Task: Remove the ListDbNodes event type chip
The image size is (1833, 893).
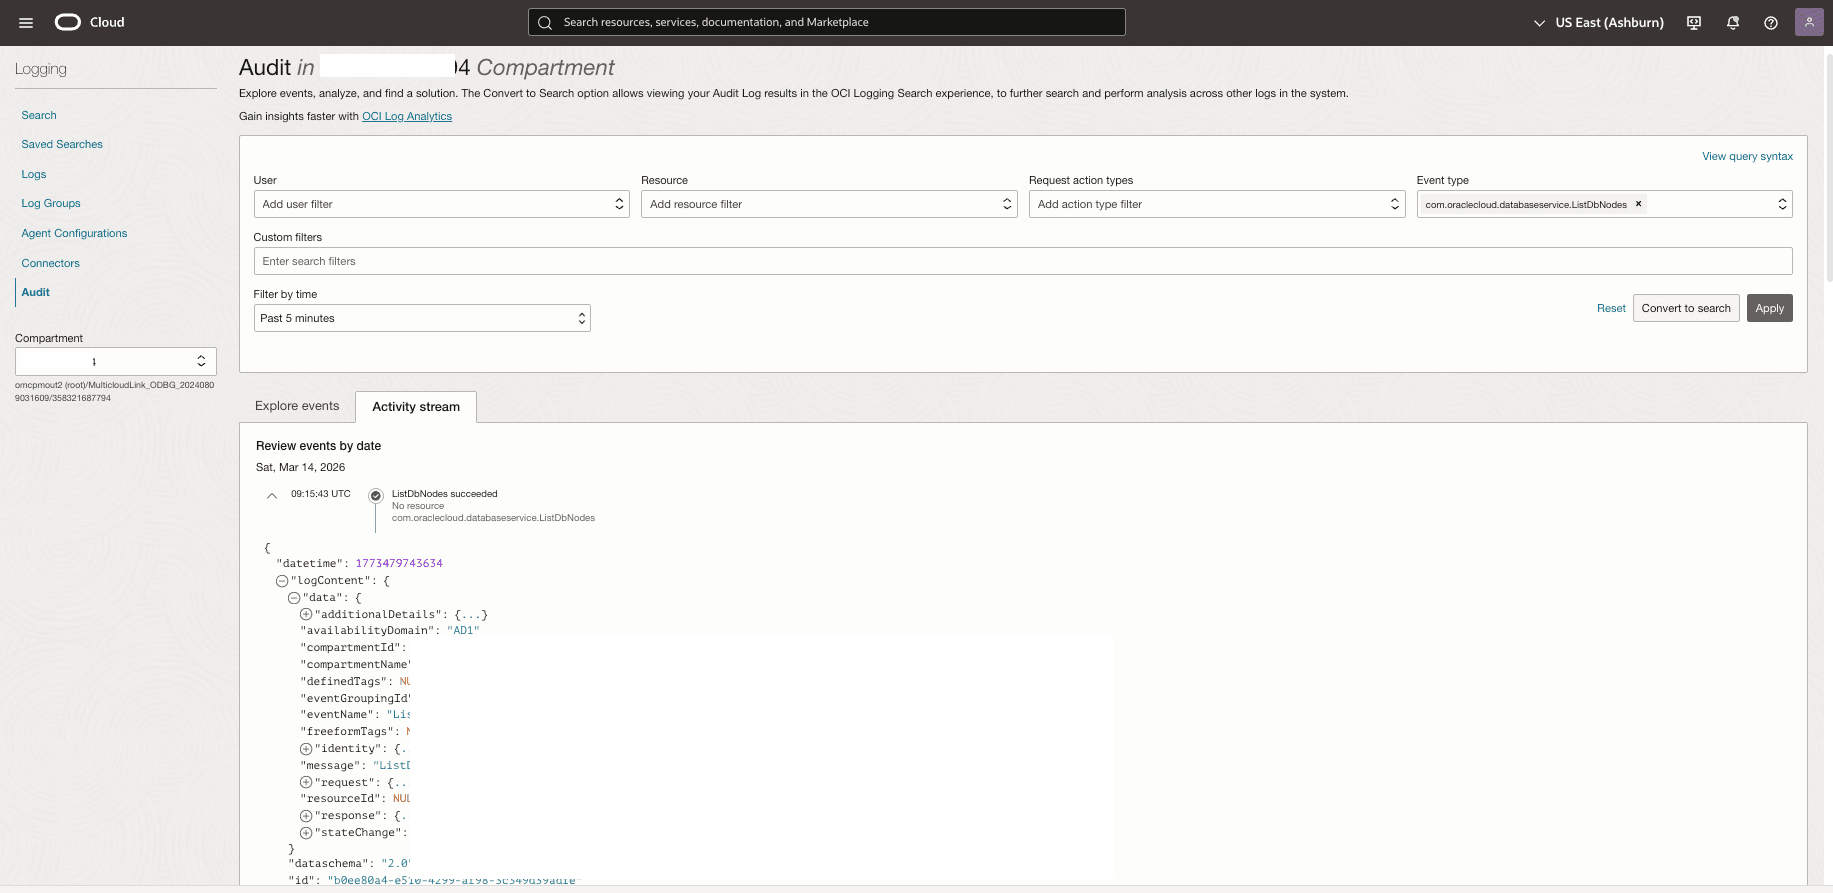Action: 1638,204
